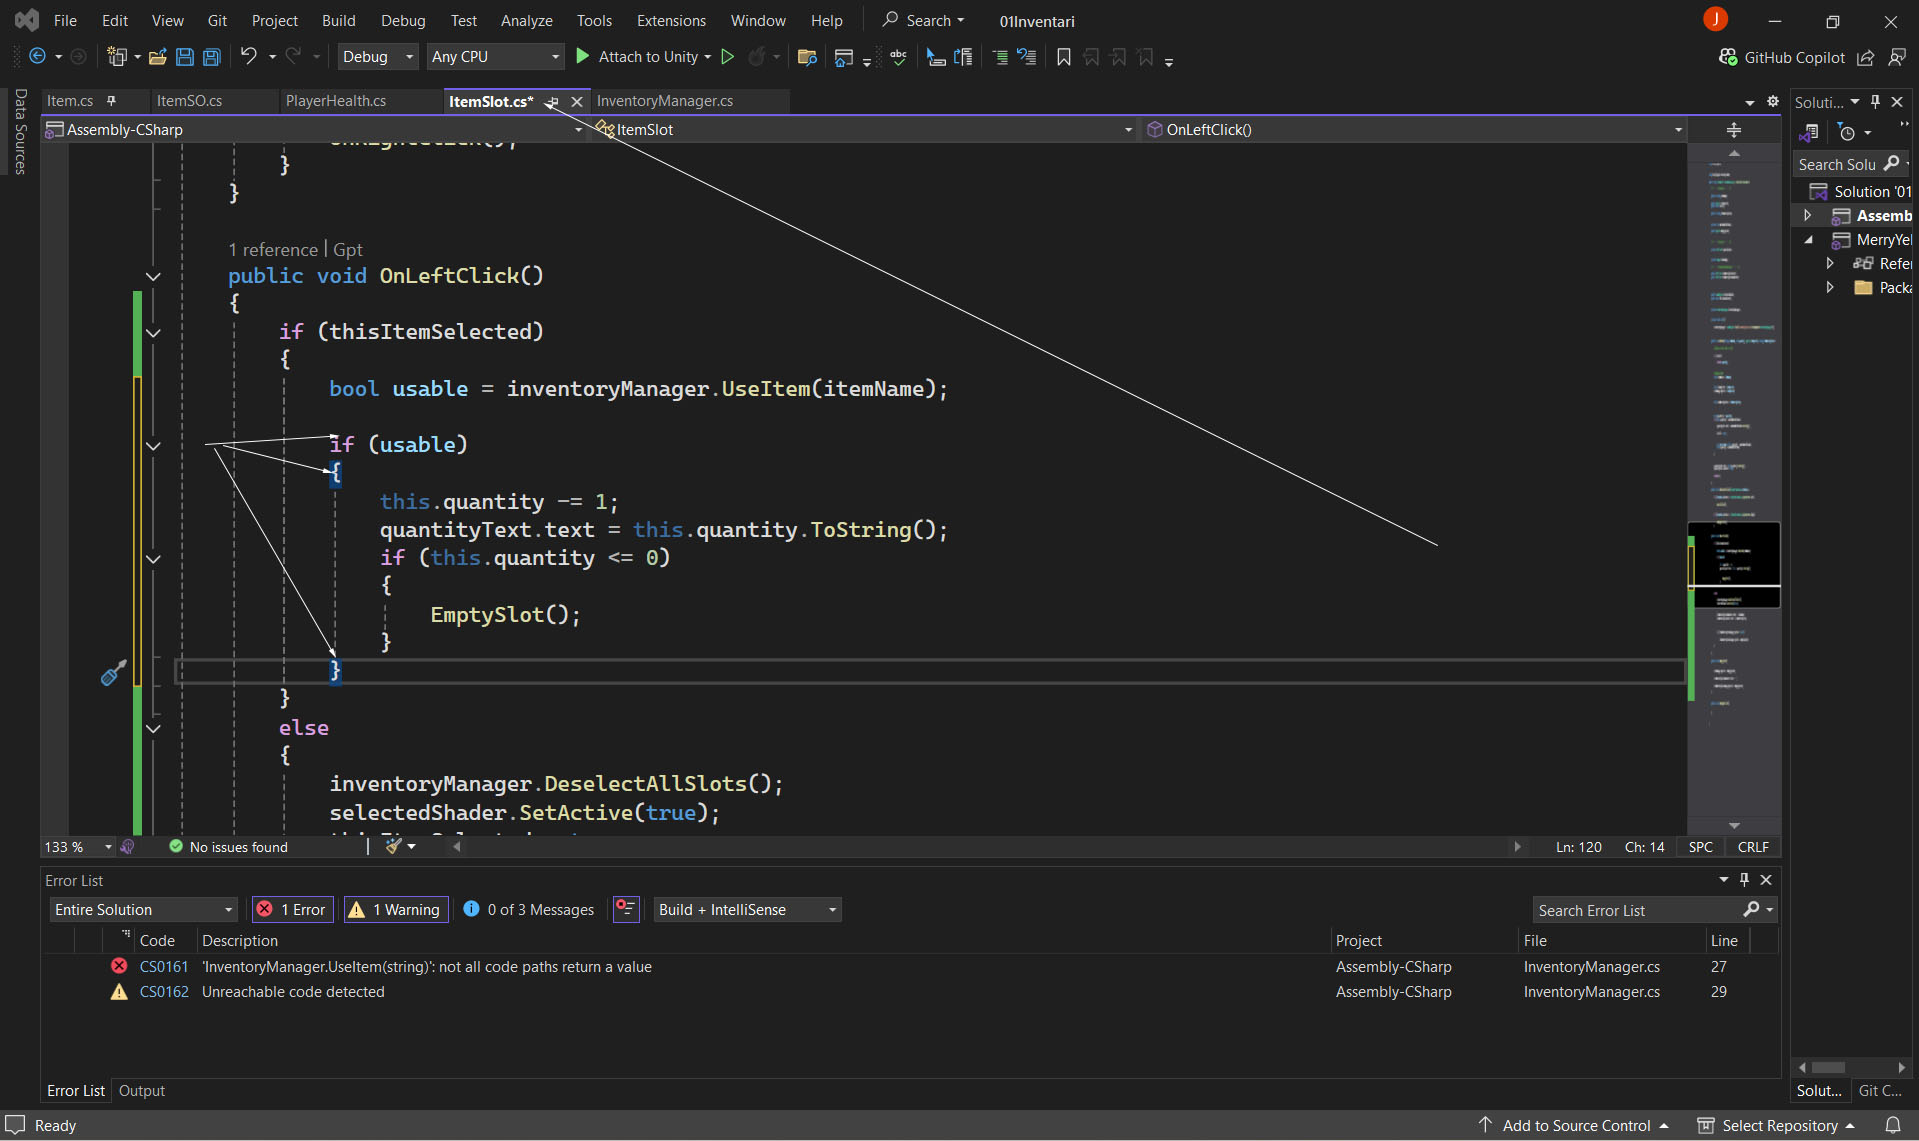
Task: Click the Start Without Debugging play icon
Action: pyautogui.click(x=728, y=57)
